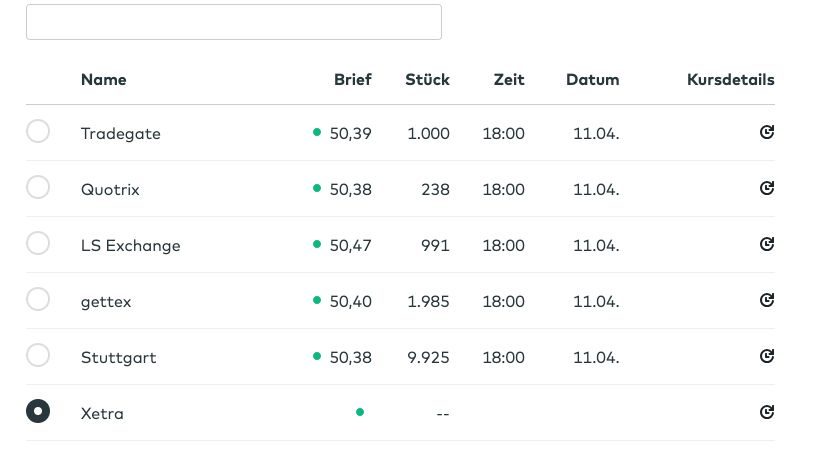Image resolution: width=816 pixels, height=450 pixels.
Task: Click the selected Xetra radio button
Action: pos(38,411)
